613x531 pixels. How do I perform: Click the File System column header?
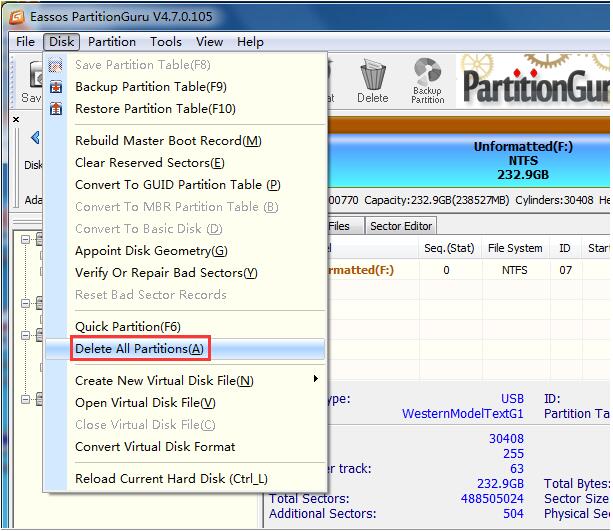515,248
